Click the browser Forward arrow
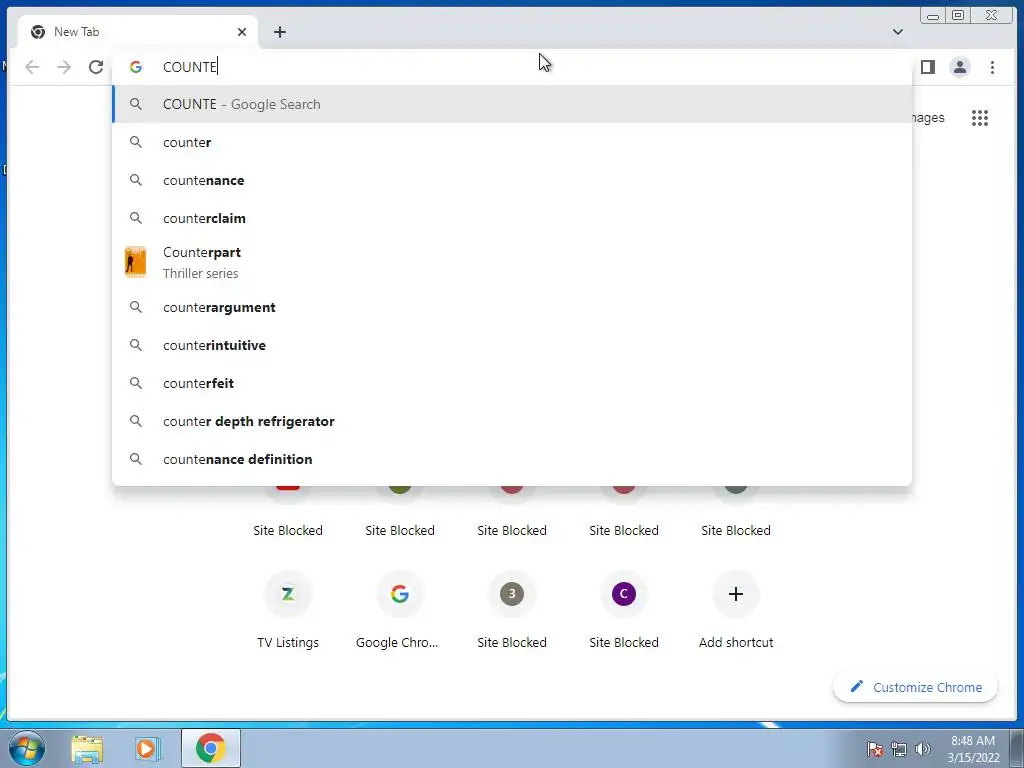Image resolution: width=1024 pixels, height=768 pixels. pos(64,67)
